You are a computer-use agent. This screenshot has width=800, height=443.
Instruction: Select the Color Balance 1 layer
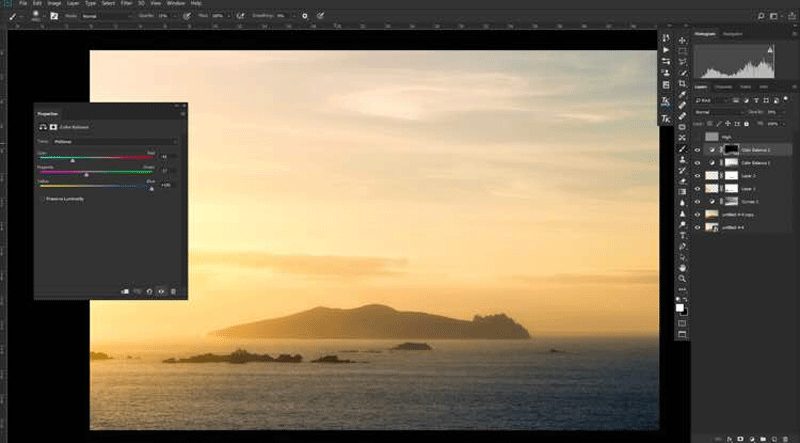(x=755, y=162)
